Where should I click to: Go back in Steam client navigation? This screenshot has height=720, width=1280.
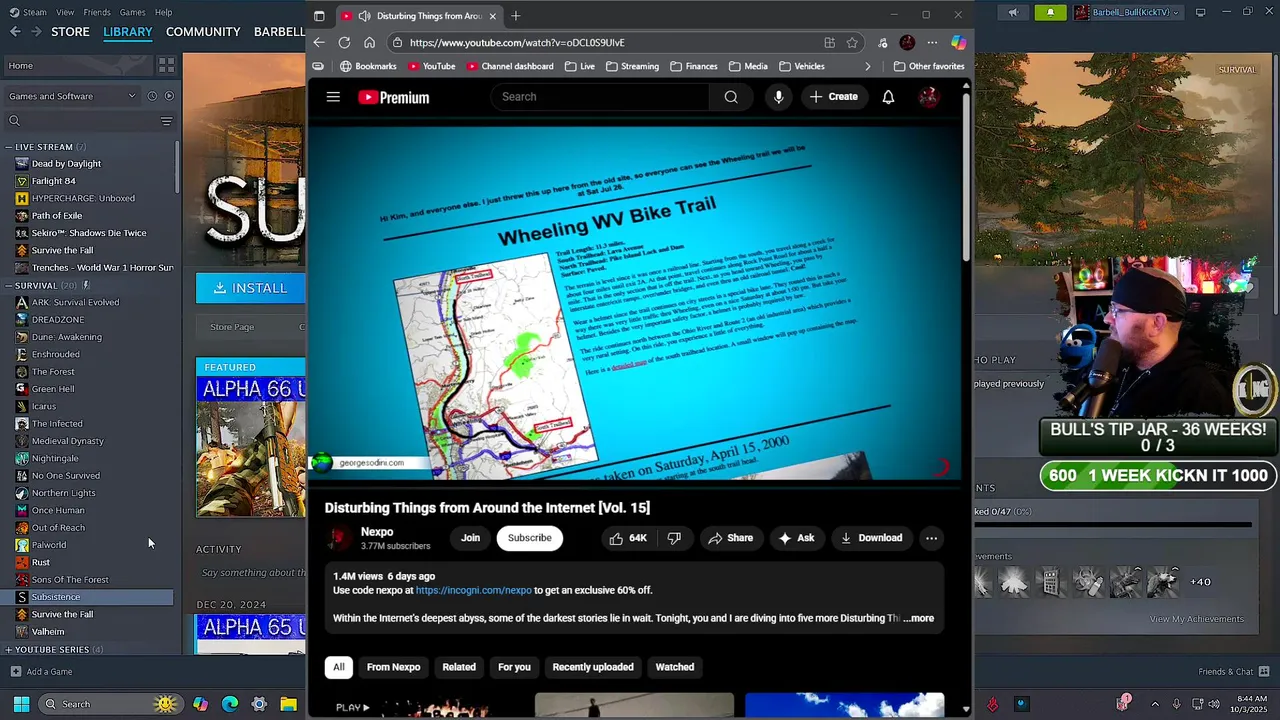15,32
